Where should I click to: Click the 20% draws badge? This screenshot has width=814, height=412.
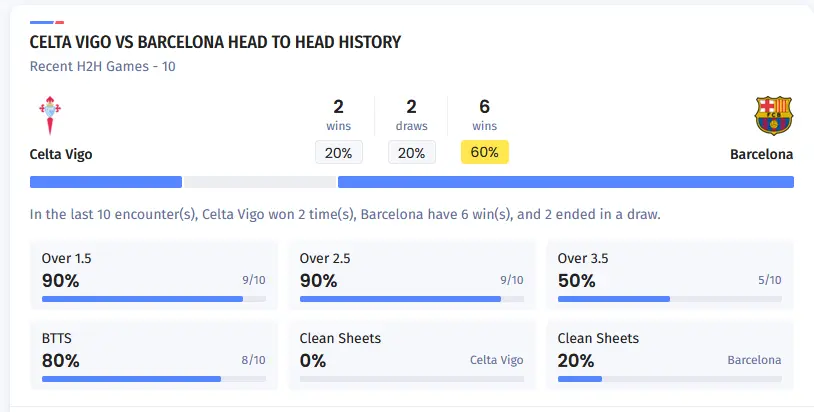(x=412, y=153)
